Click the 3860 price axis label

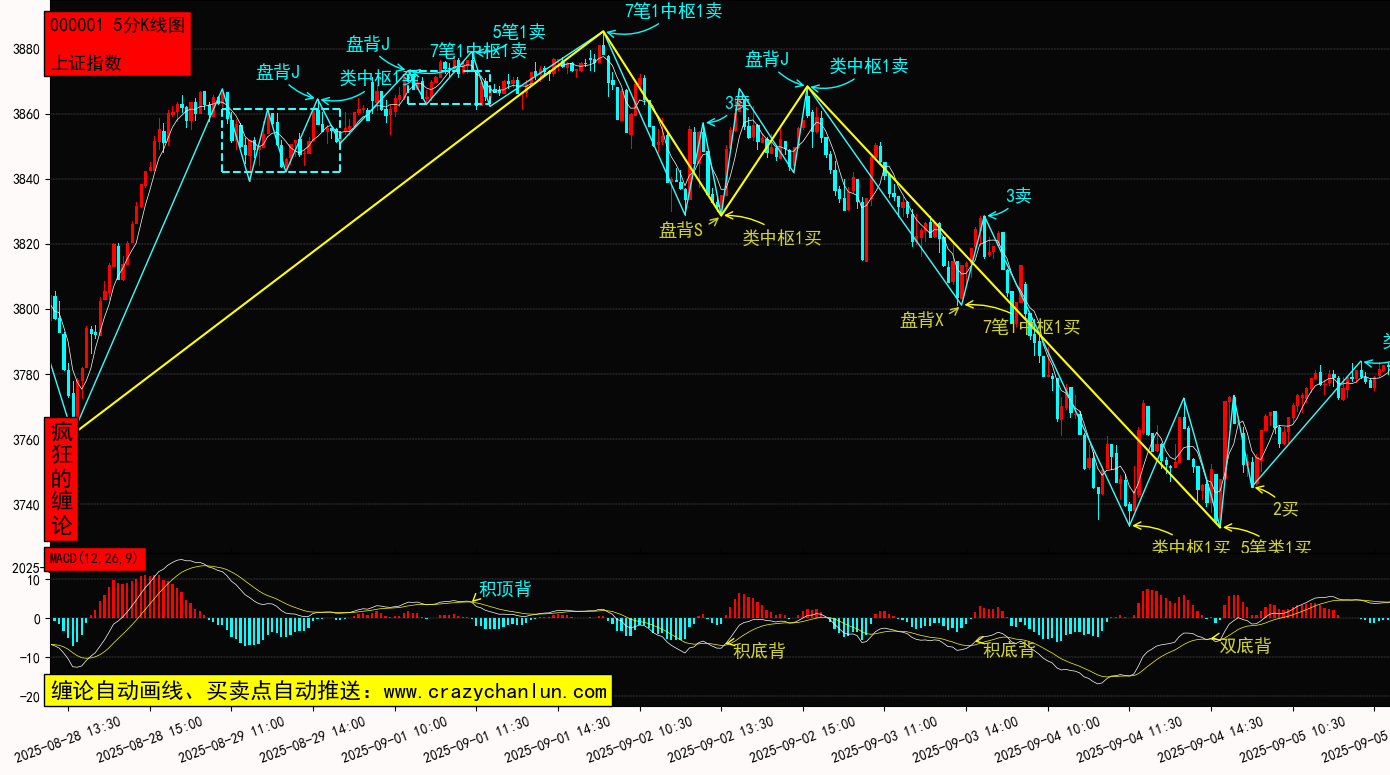25,115
